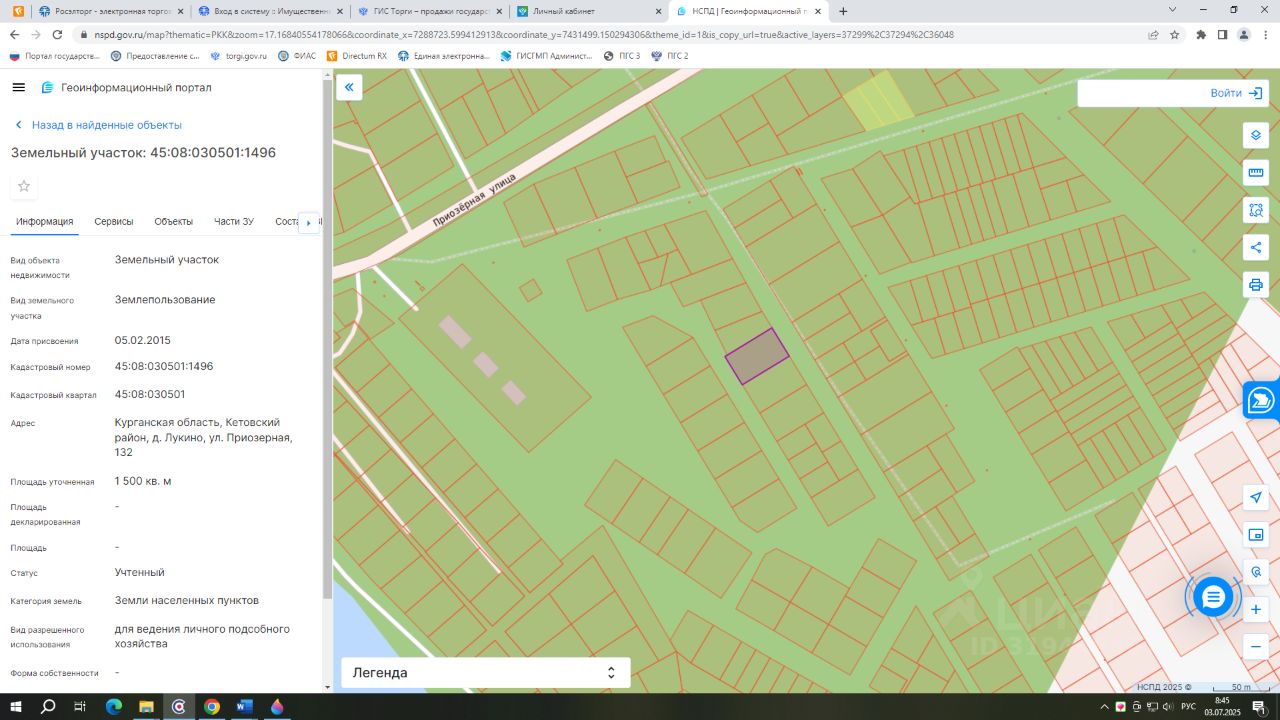The image size is (1280, 720).
Task: Open the Windows Start menu
Action: point(16,706)
